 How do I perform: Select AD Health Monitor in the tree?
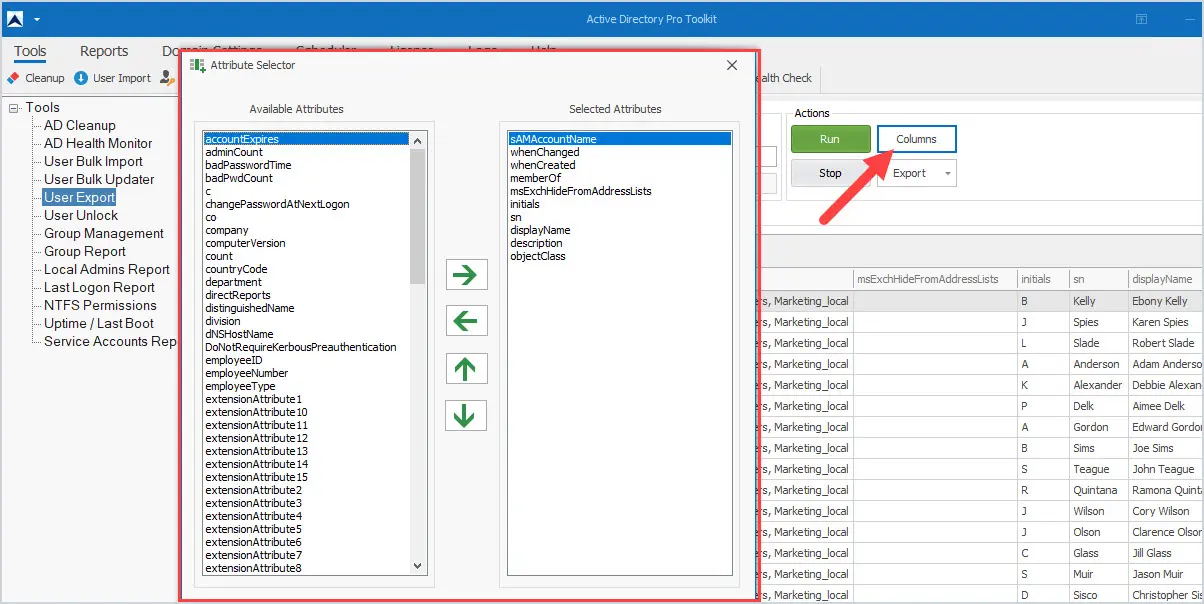point(98,143)
